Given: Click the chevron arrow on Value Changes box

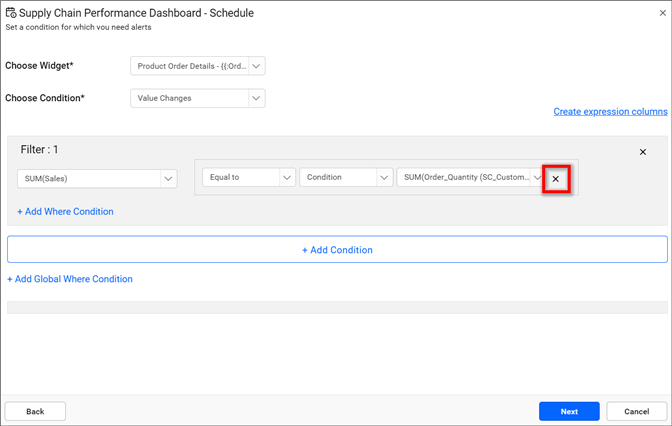Looking at the screenshot, I should [x=256, y=98].
